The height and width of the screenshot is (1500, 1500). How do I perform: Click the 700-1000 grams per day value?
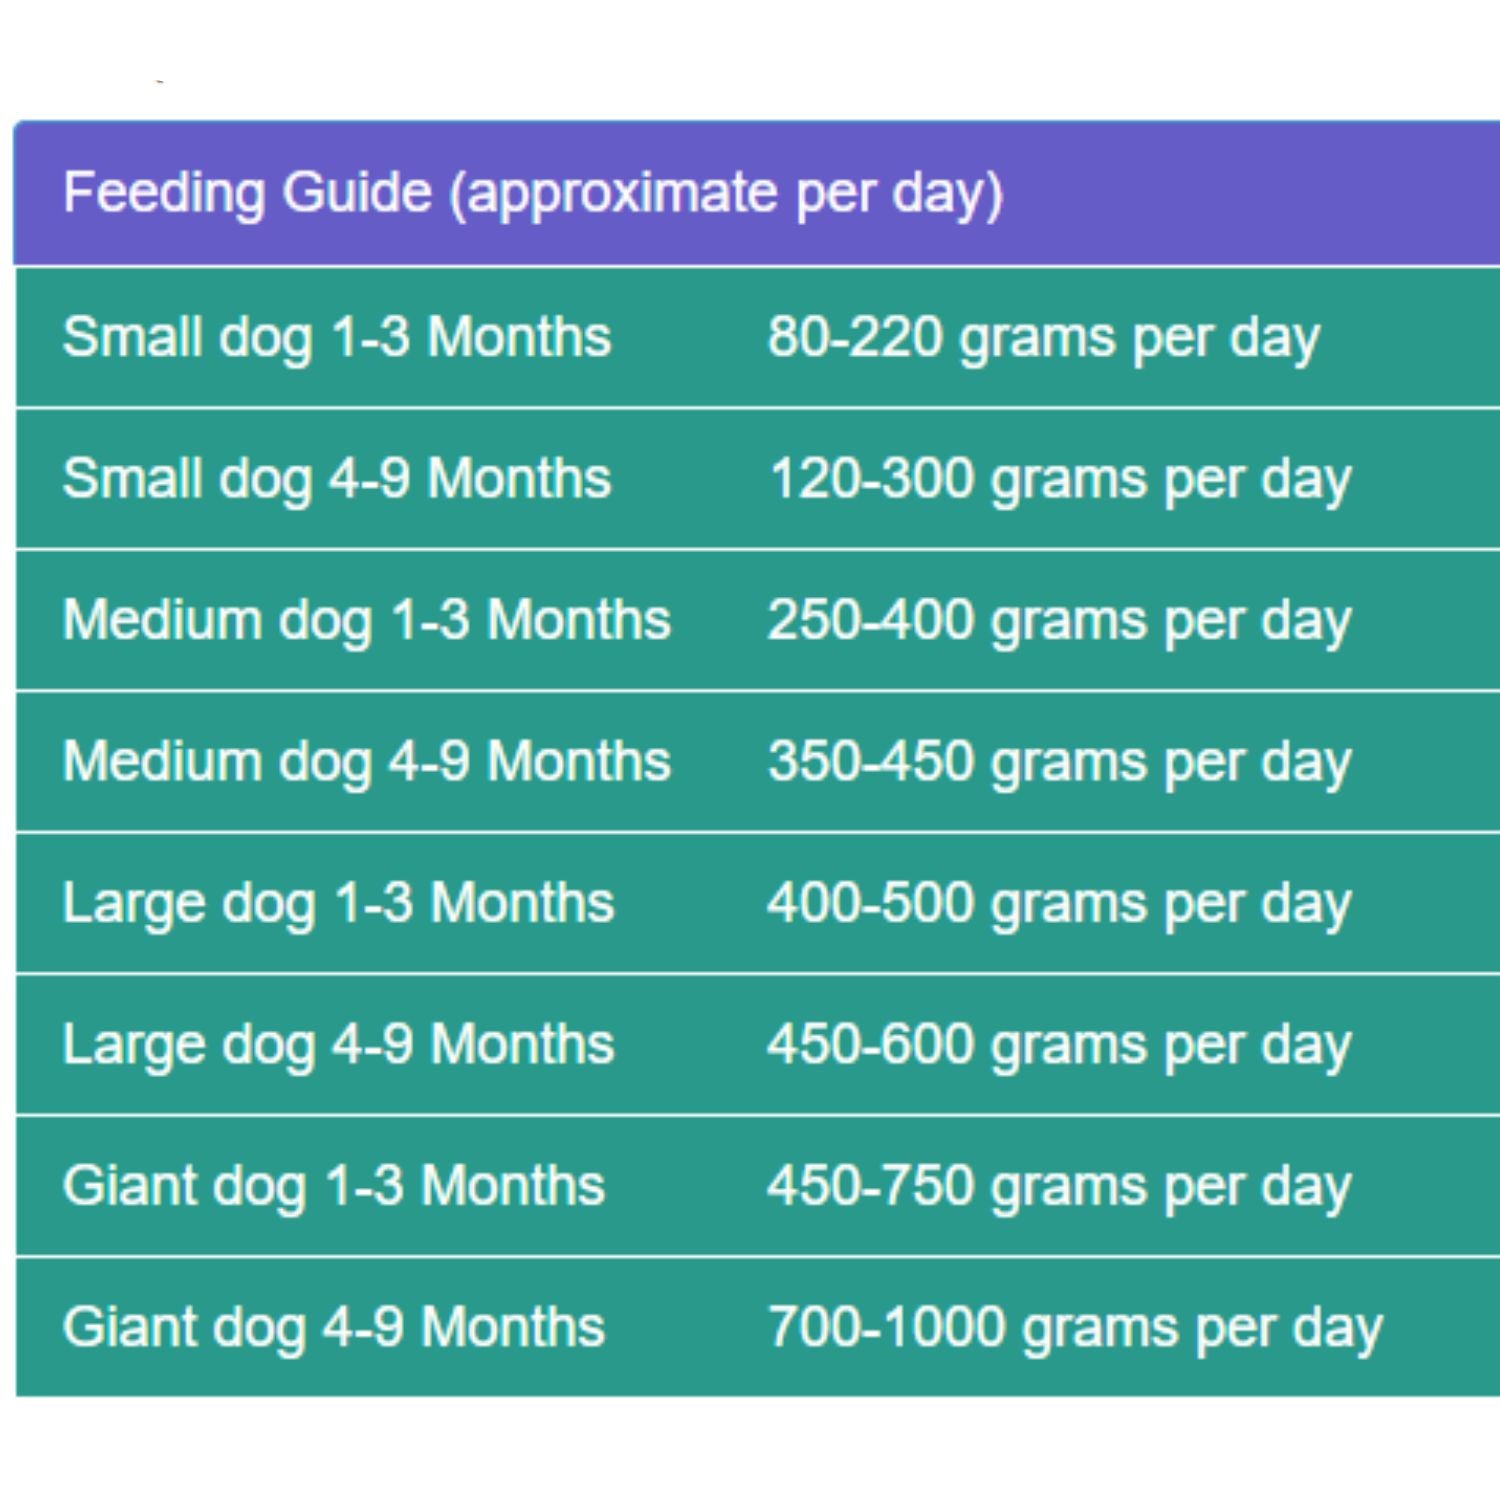click(1074, 1329)
